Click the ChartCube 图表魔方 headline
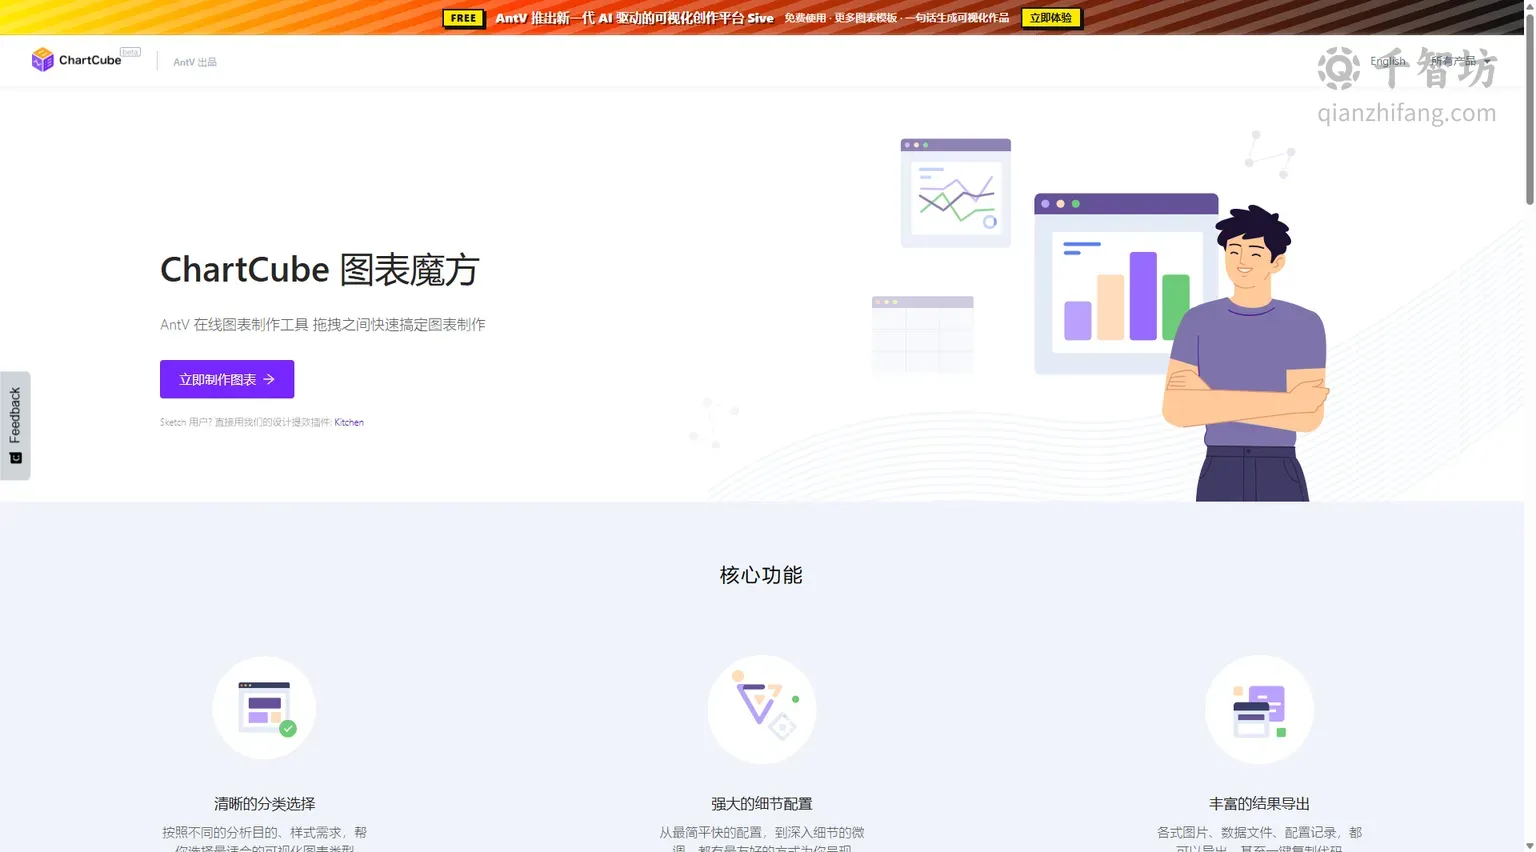This screenshot has height=852, width=1536. 320,270
